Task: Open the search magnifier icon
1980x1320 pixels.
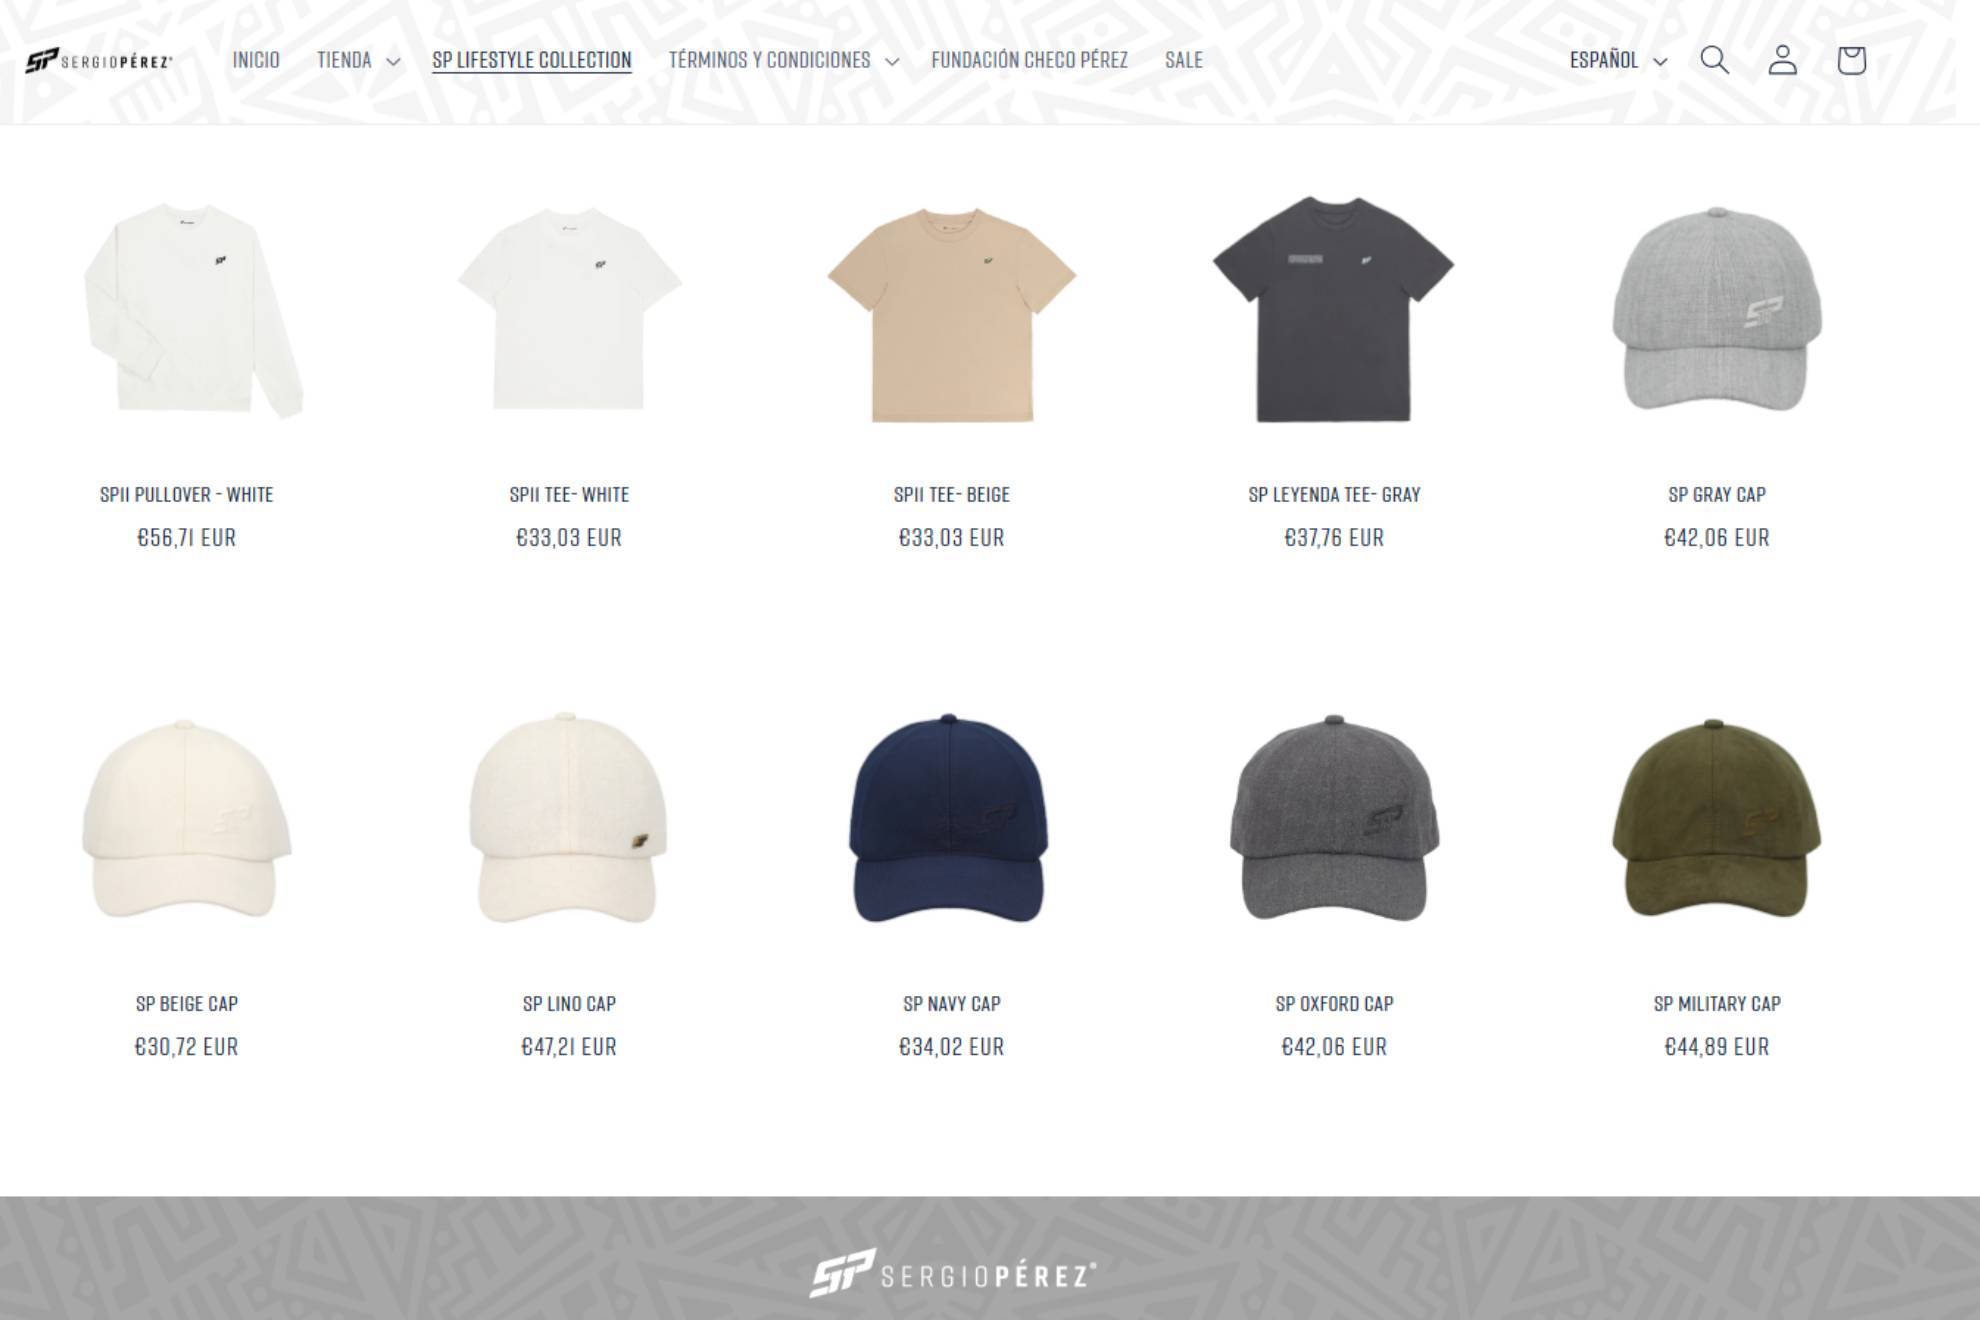Action: (1714, 60)
